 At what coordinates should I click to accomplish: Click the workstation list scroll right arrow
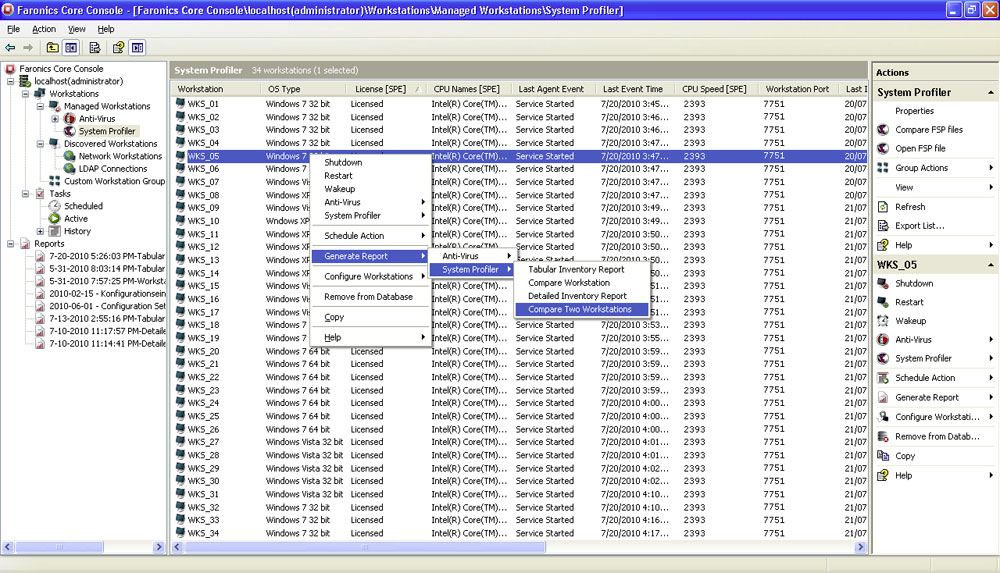point(861,547)
